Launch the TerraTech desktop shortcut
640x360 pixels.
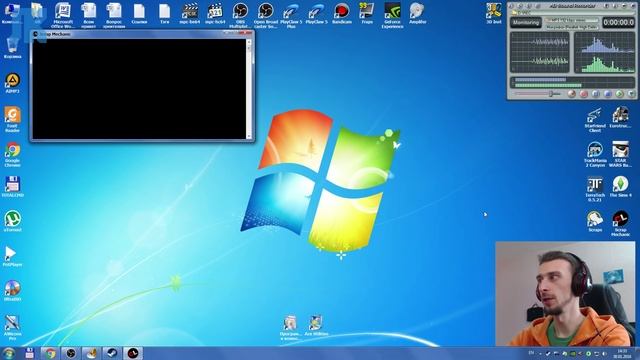click(x=595, y=189)
